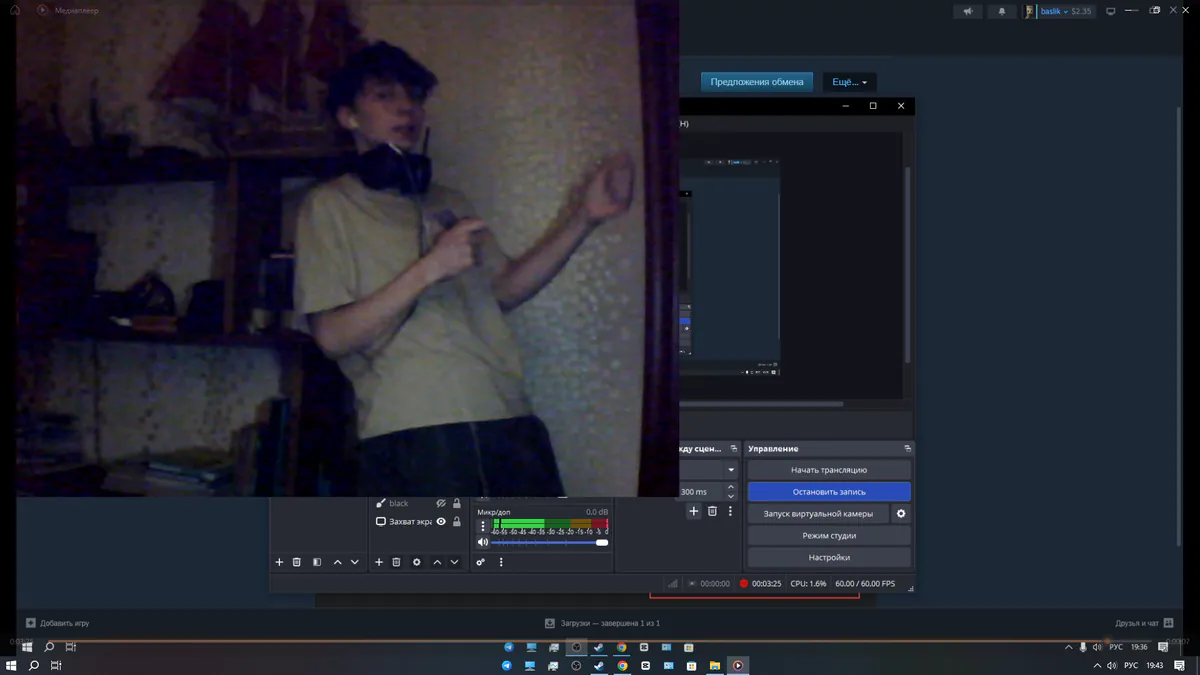Screen dimensions: 1200x675
Task: Open audio mixer three-dot menu beside gears
Action: coord(501,562)
